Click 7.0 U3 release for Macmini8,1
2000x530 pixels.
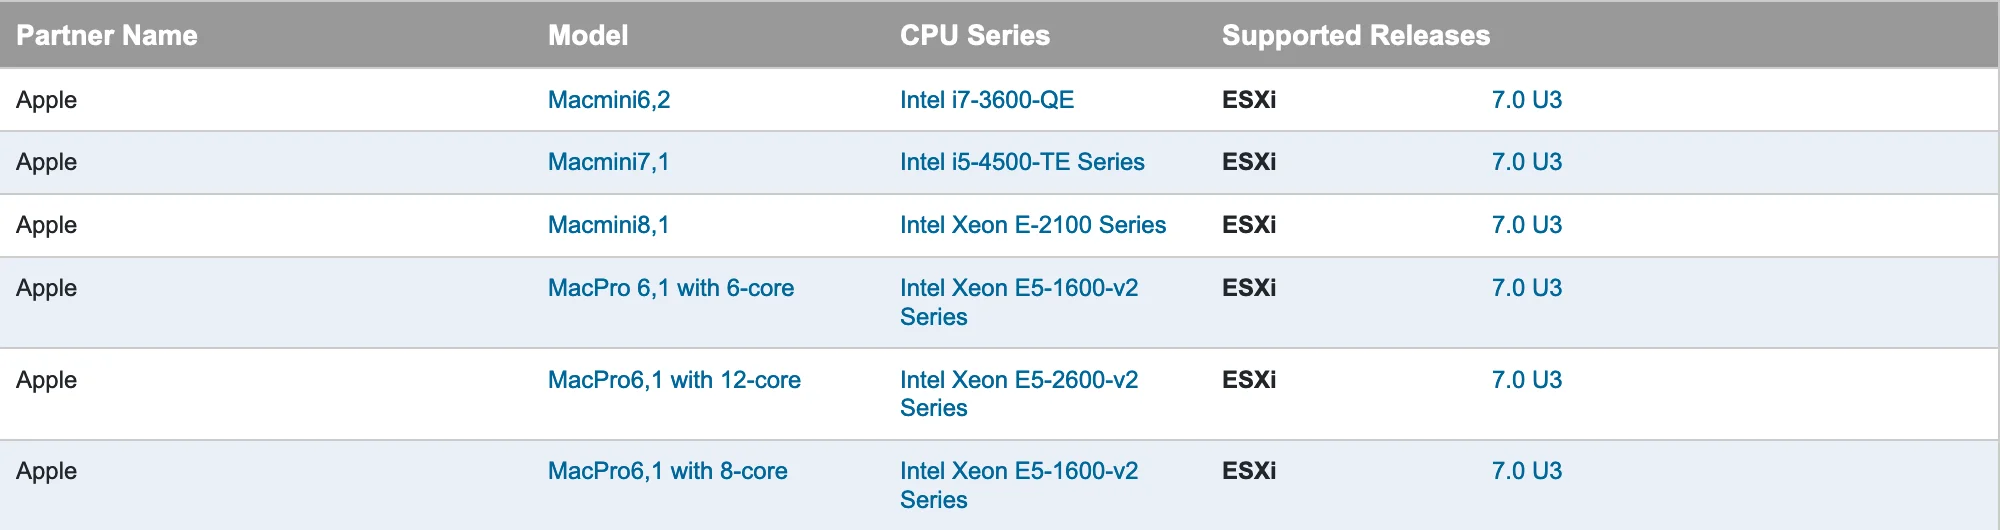tap(1526, 225)
